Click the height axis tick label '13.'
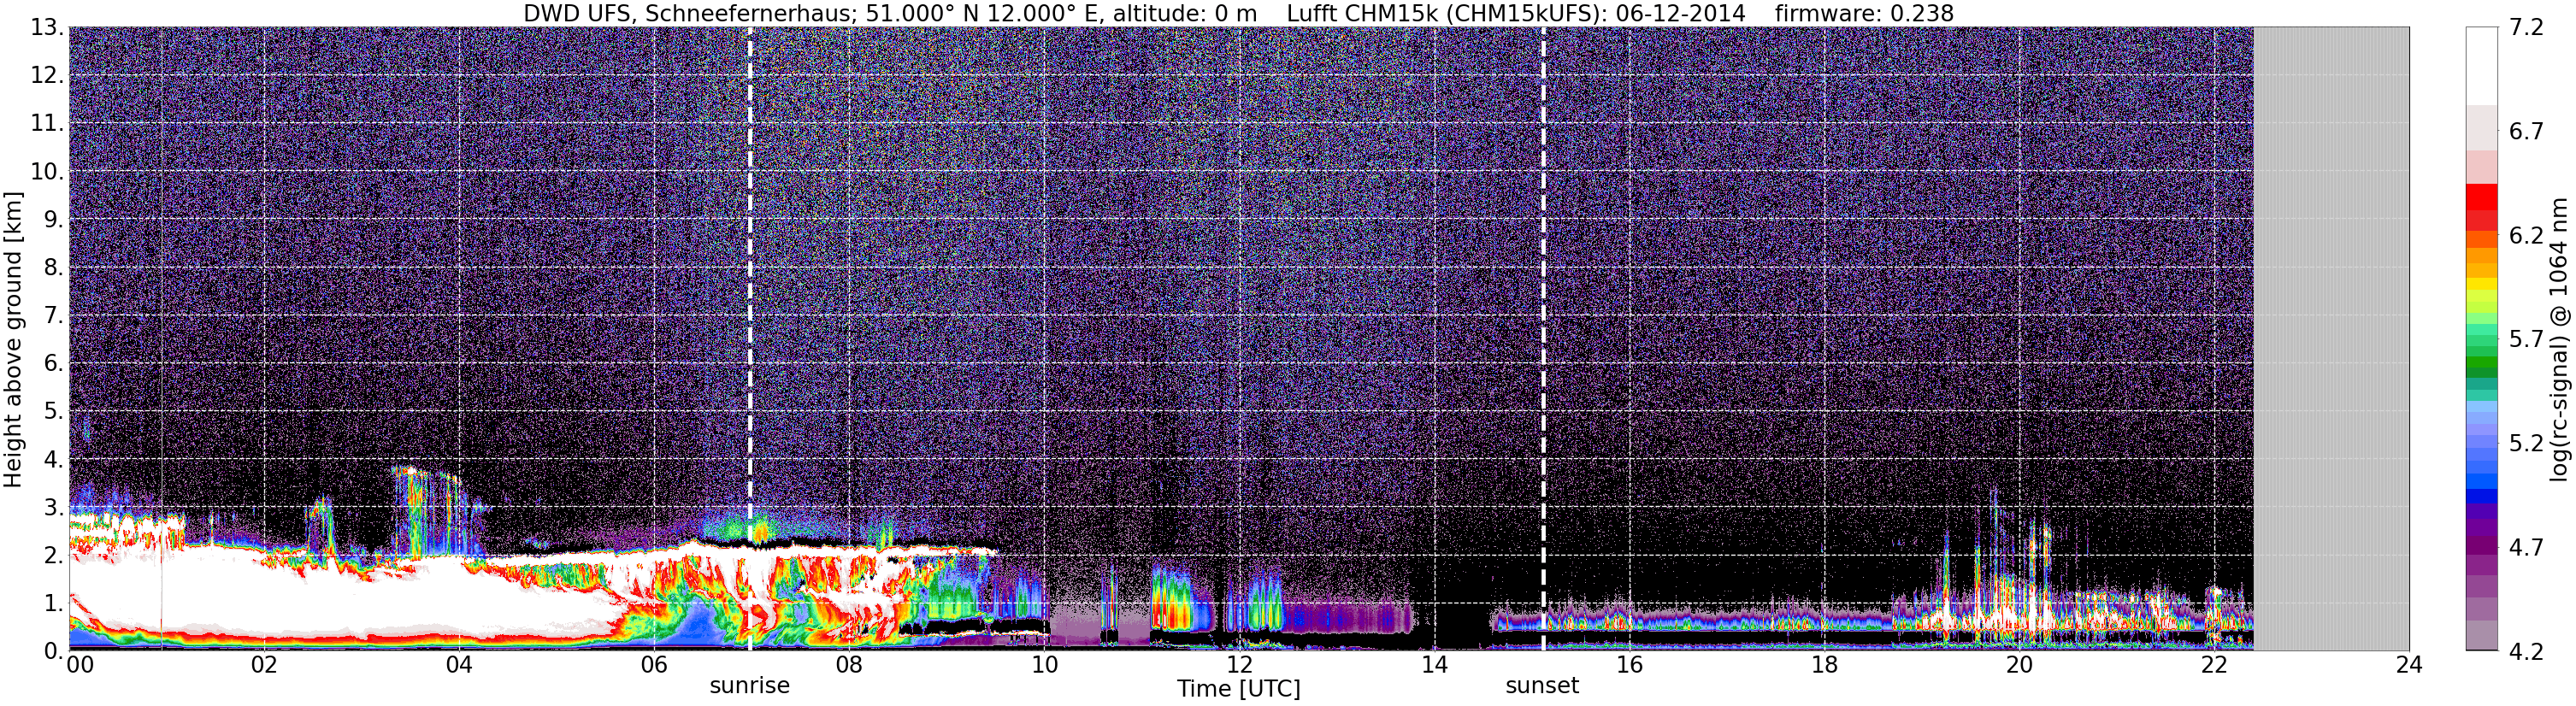This screenshot has width=2576, height=706. click(47, 28)
